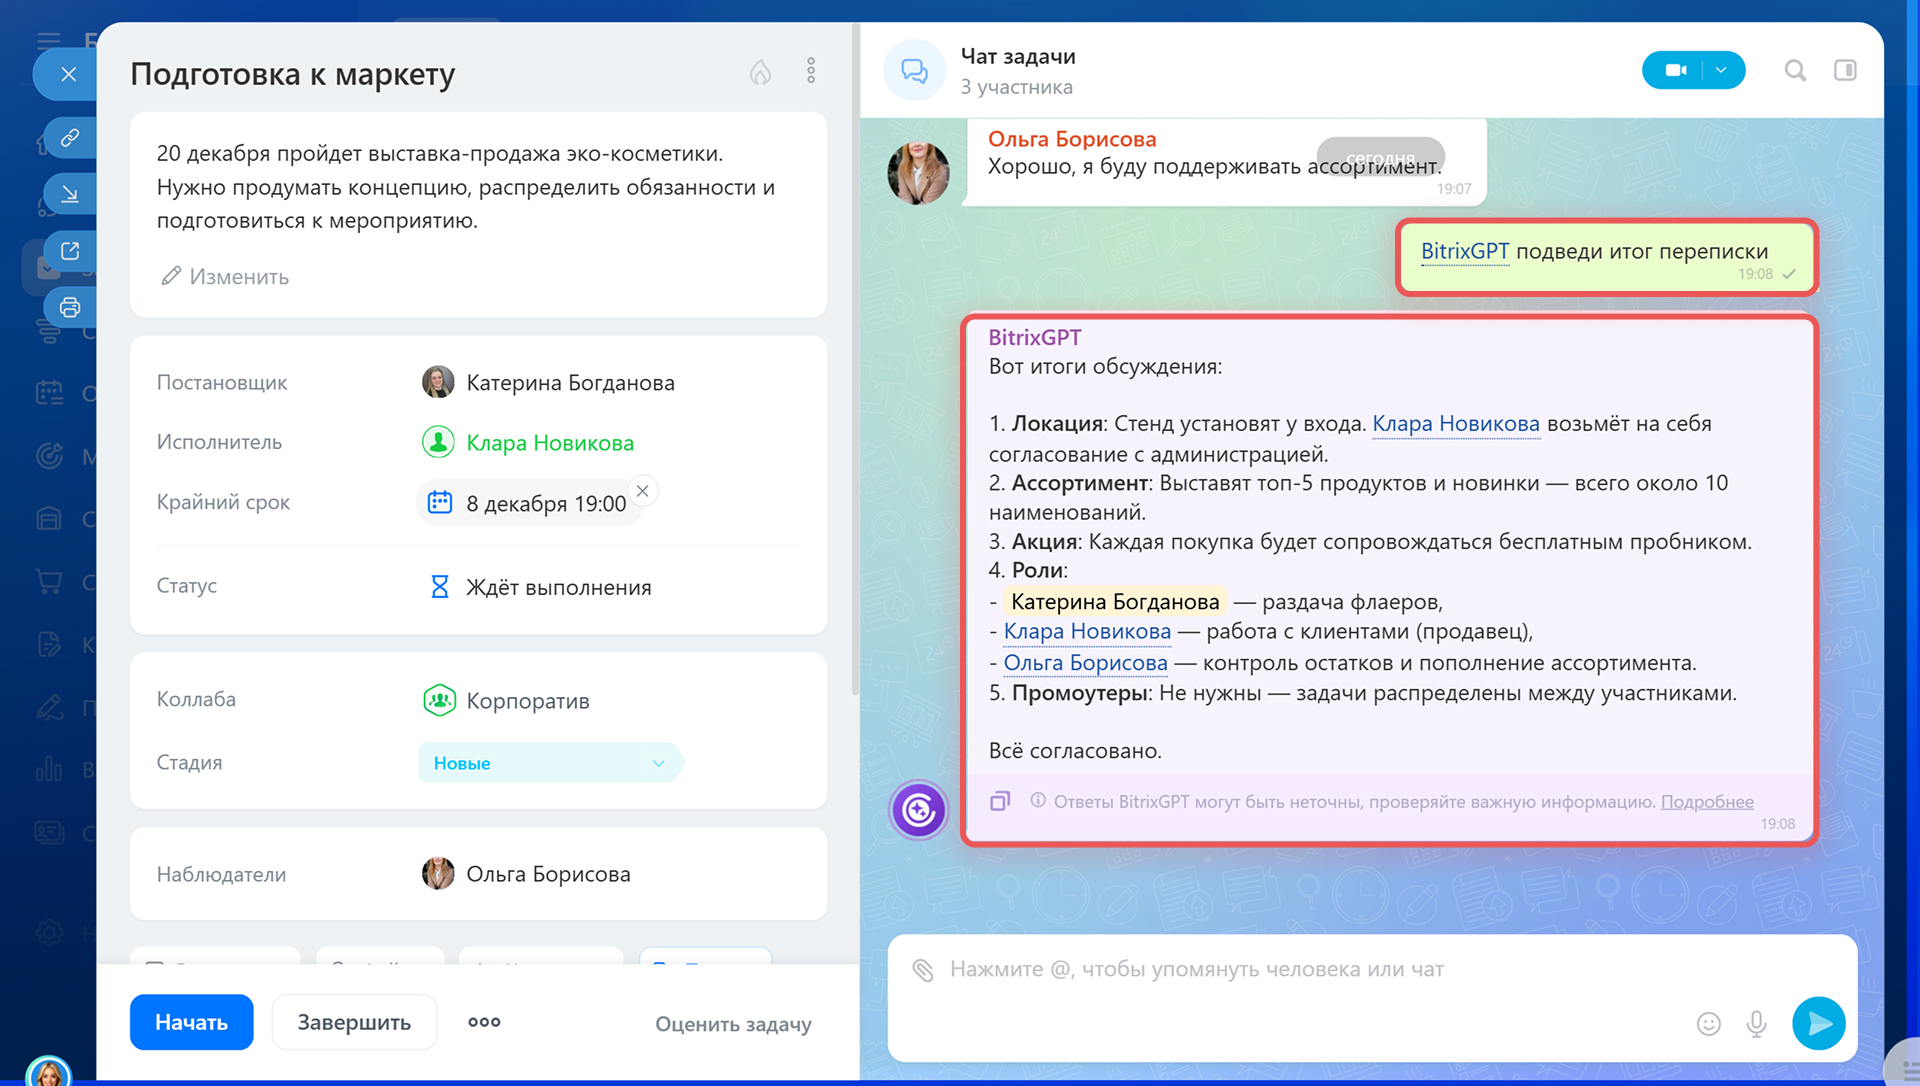
Task: Click the fire priority icon
Action: (760, 72)
